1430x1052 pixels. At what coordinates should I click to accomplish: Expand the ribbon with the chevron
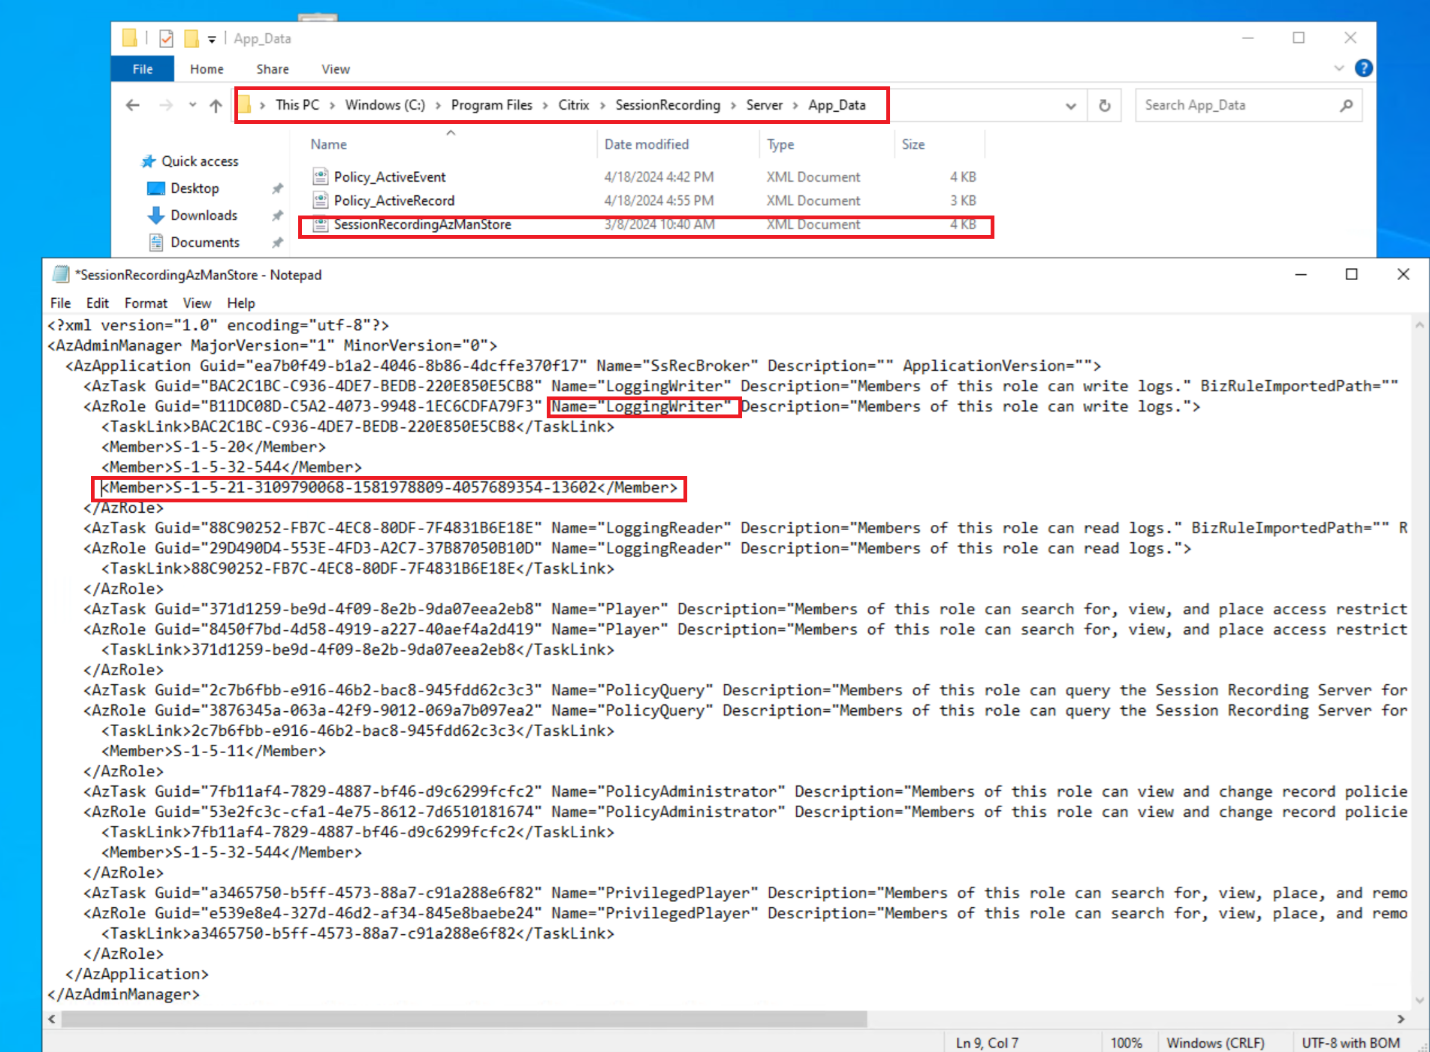[1339, 68]
